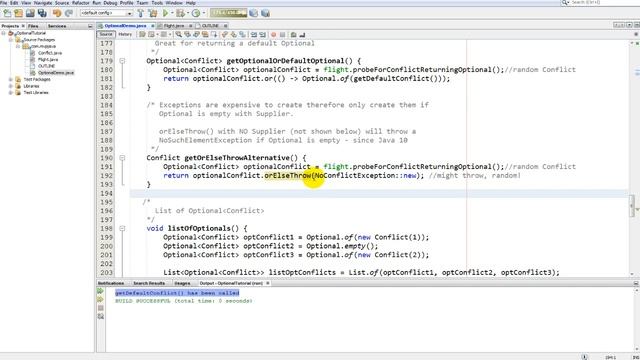Click the New Project toolbar icon
640x360 pixels.
[x=18, y=13]
